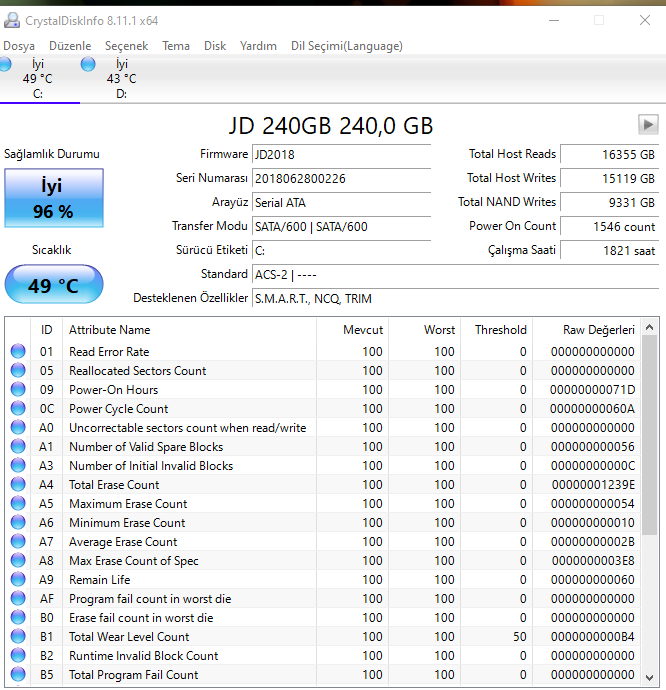Open the Dil Seçimi(Language) menu
Screen dimensions: 666x690
click(346, 46)
